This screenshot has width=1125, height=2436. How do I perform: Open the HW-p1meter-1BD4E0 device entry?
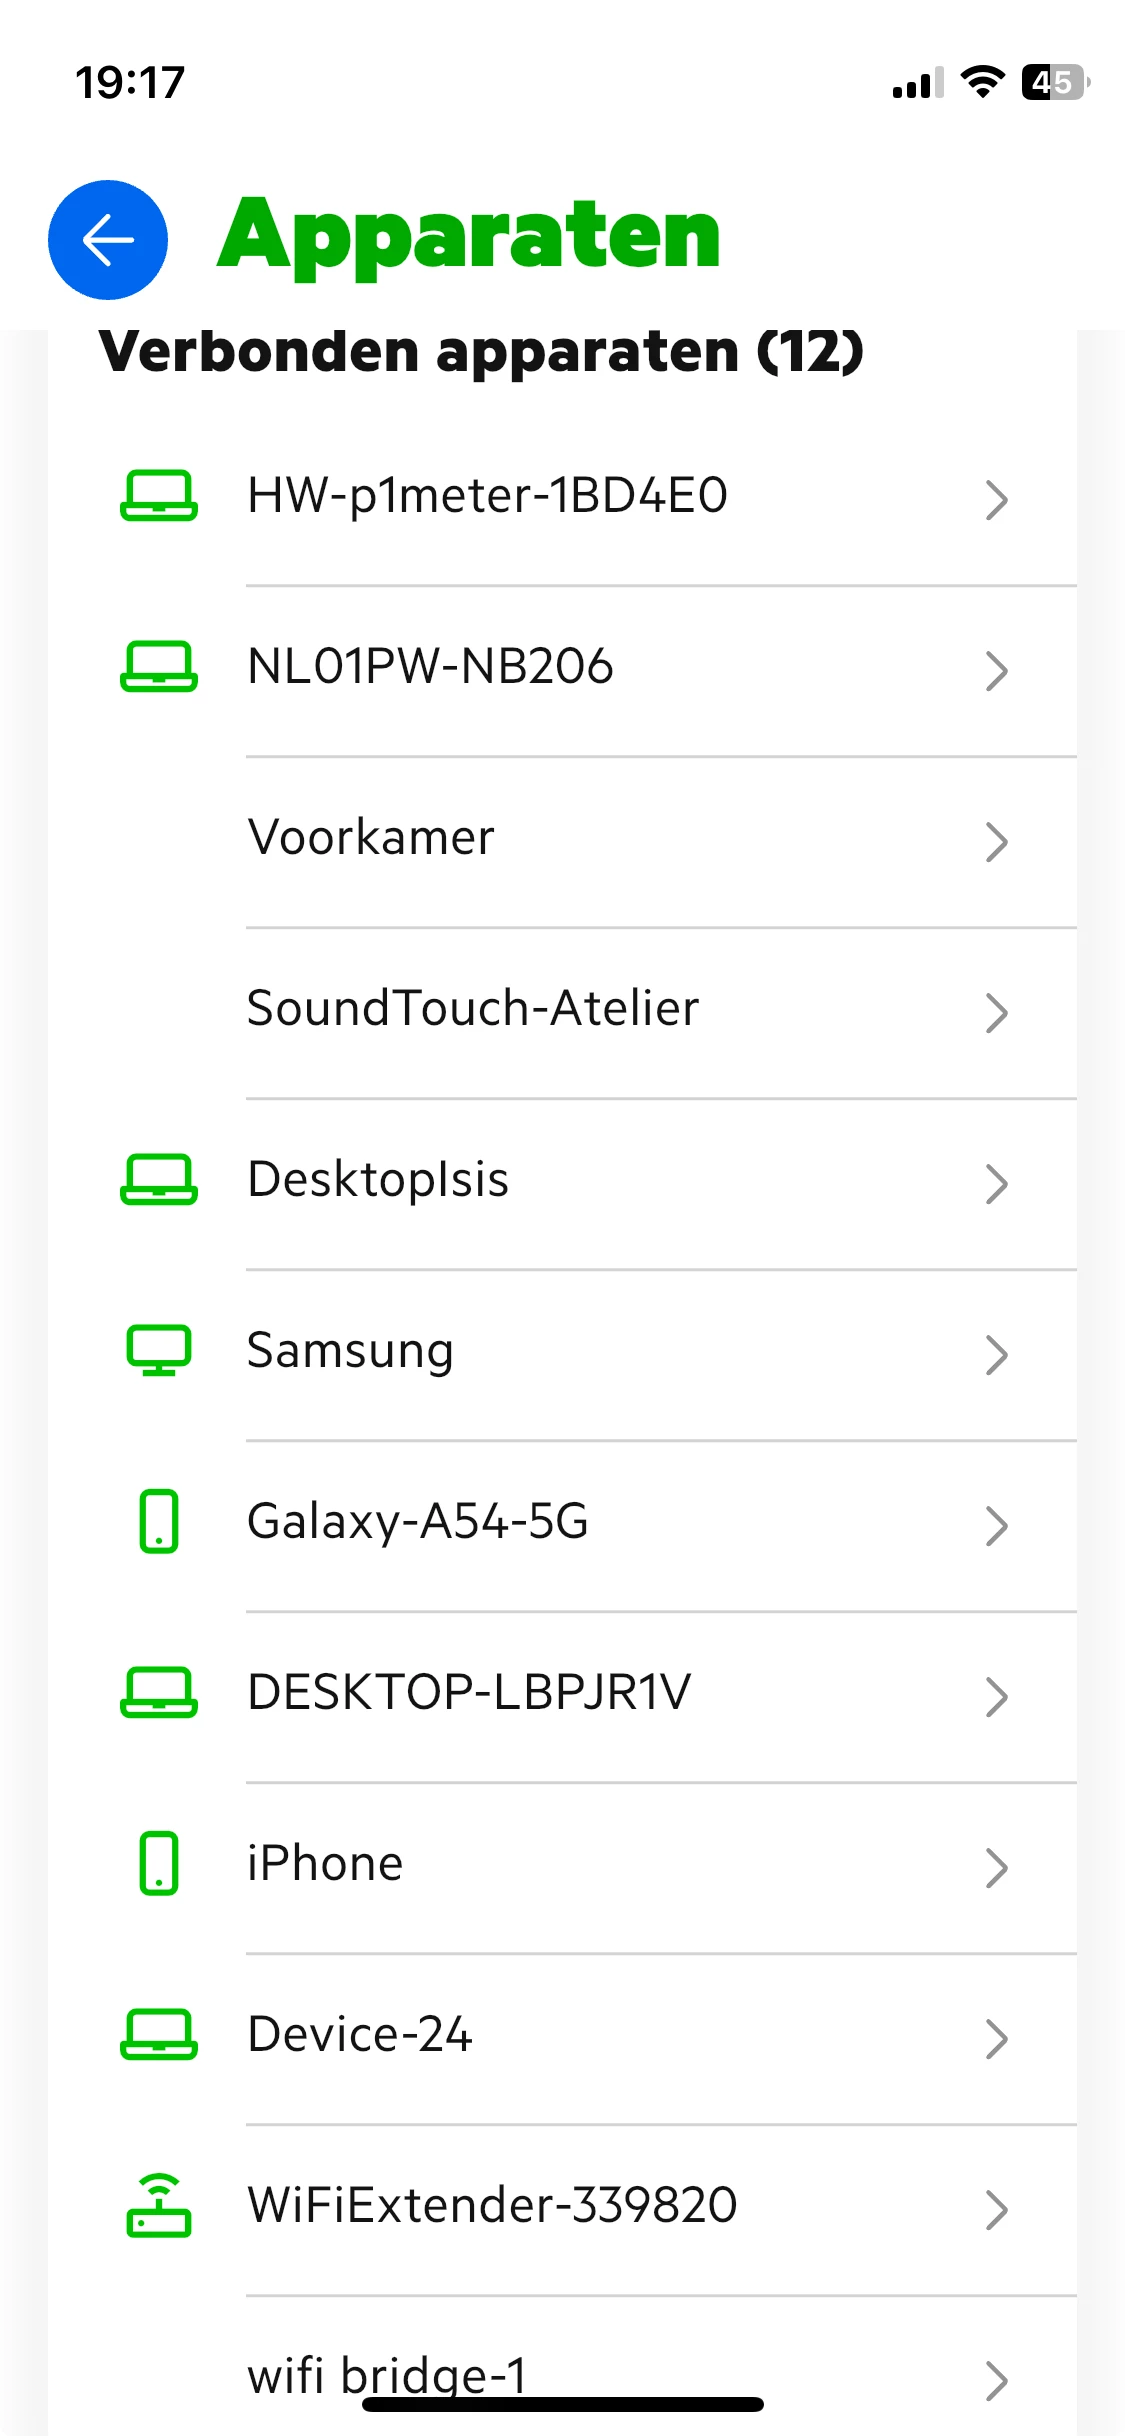pos(487,496)
